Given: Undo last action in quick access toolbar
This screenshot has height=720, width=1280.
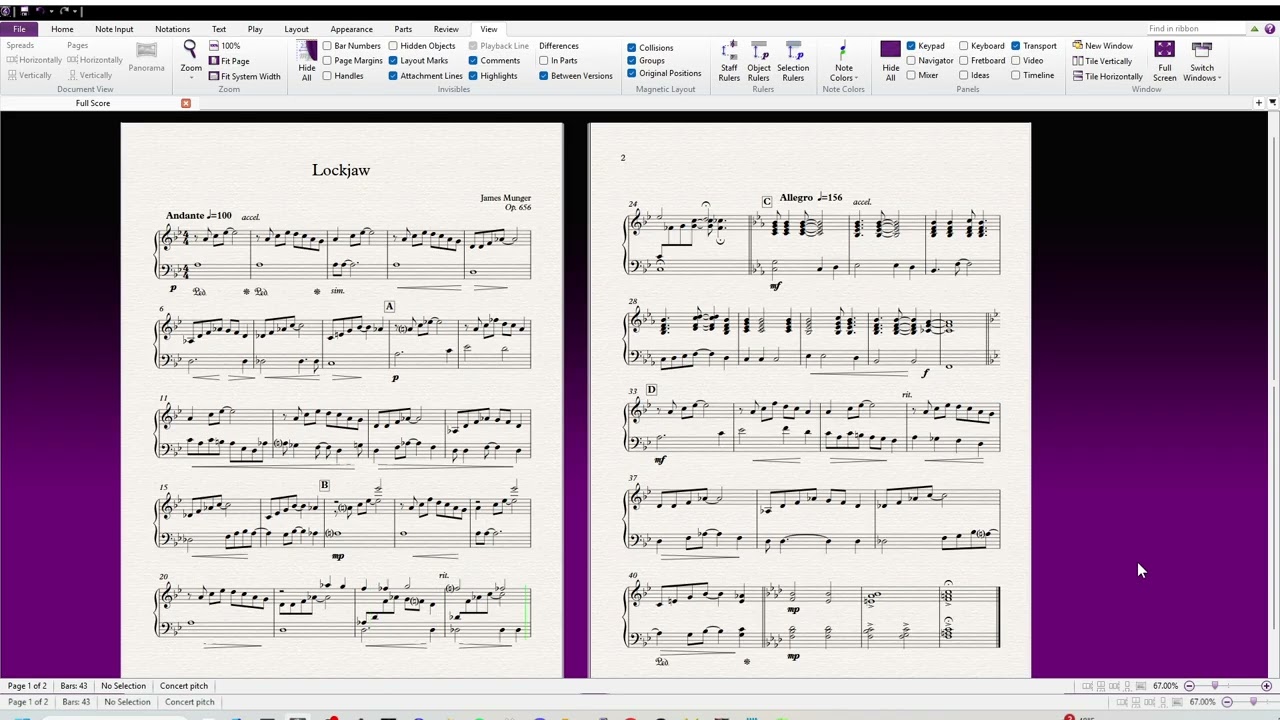Looking at the screenshot, I should (x=41, y=11).
